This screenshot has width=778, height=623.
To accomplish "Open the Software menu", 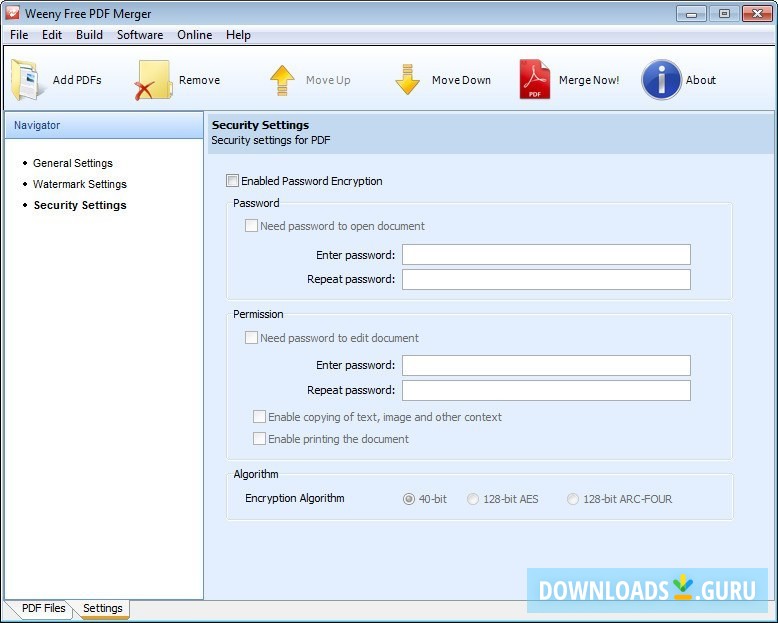I will point(140,35).
